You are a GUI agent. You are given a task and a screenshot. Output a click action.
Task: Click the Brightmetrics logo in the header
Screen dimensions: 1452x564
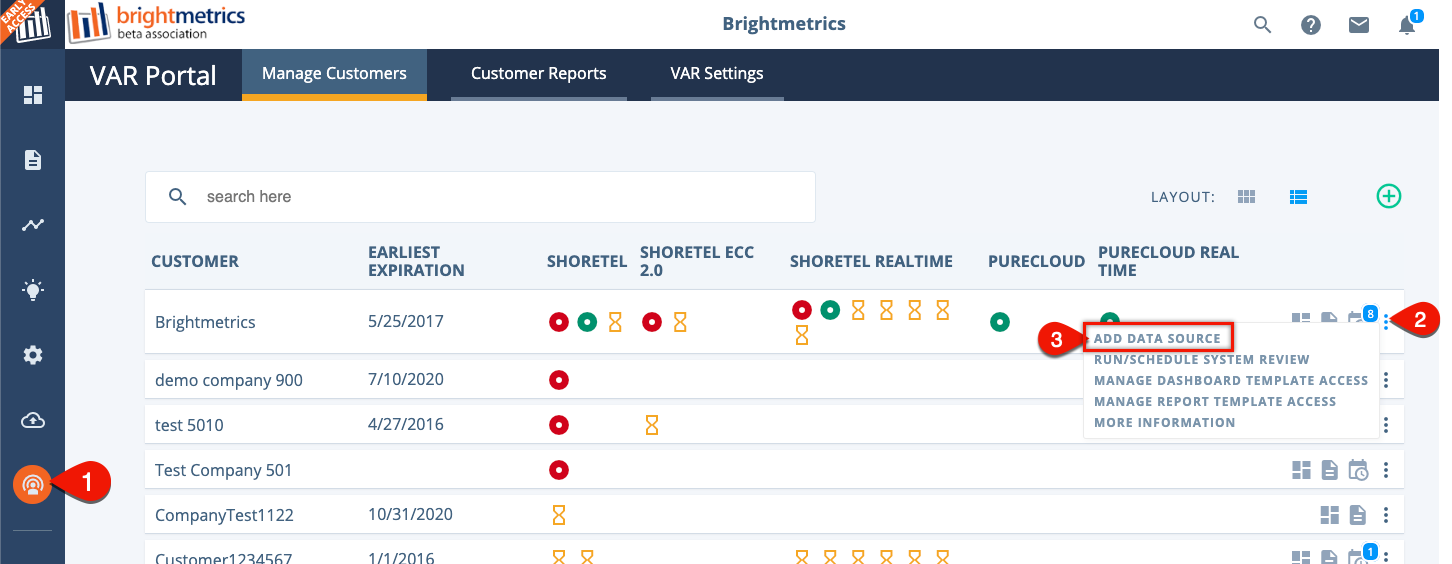pos(157,24)
